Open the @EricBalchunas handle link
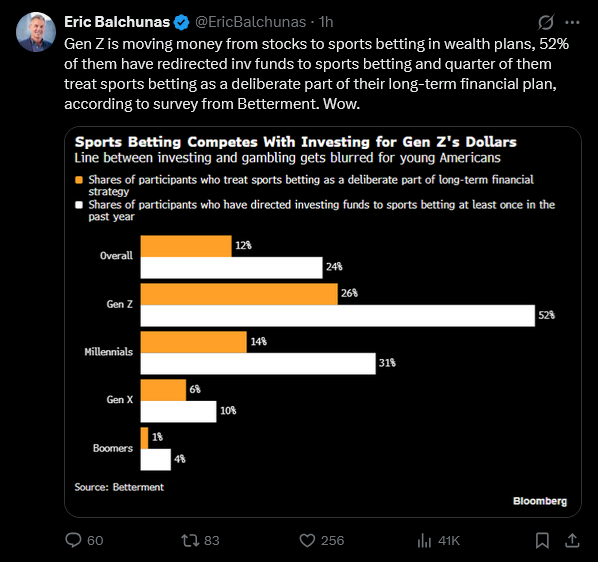The image size is (598, 562). point(251,22)
